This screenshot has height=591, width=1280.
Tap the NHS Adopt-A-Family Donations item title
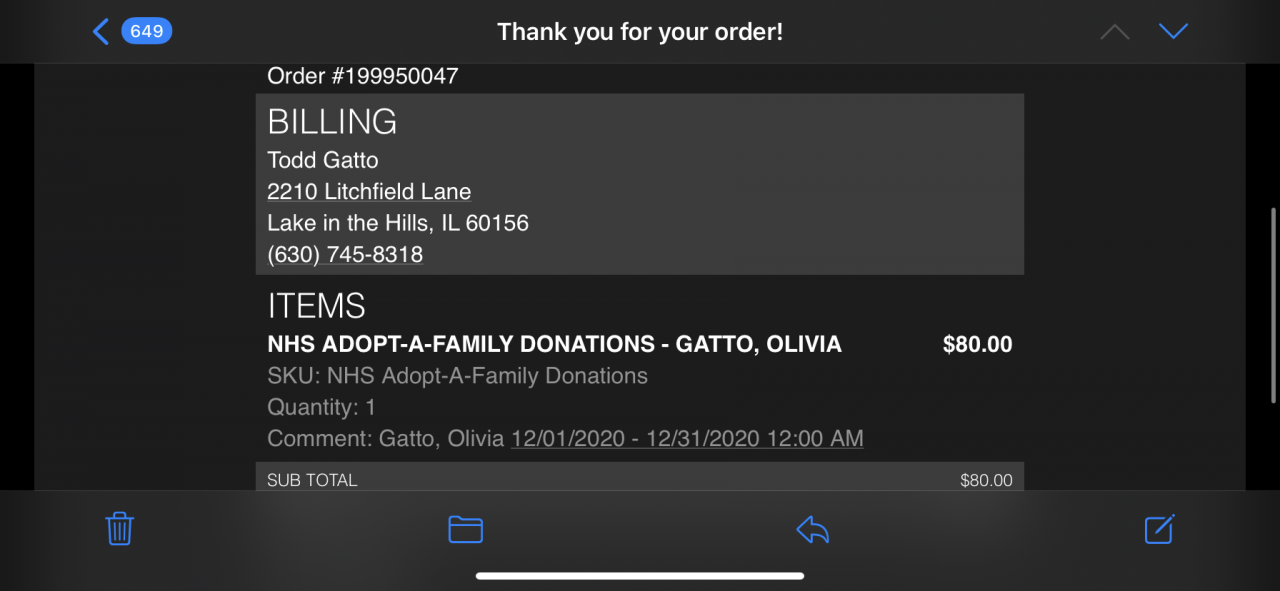pos(554,345)
